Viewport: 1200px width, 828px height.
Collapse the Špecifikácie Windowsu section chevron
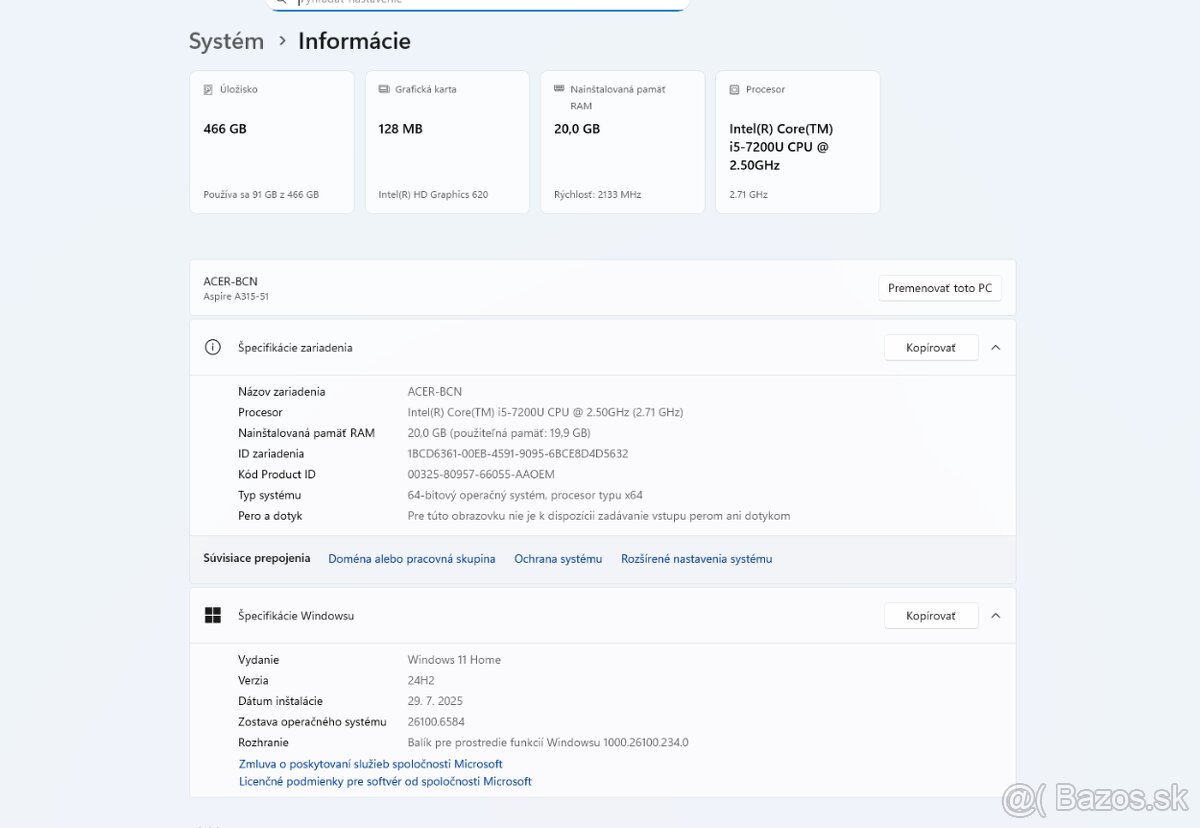[x=995, y=616]
